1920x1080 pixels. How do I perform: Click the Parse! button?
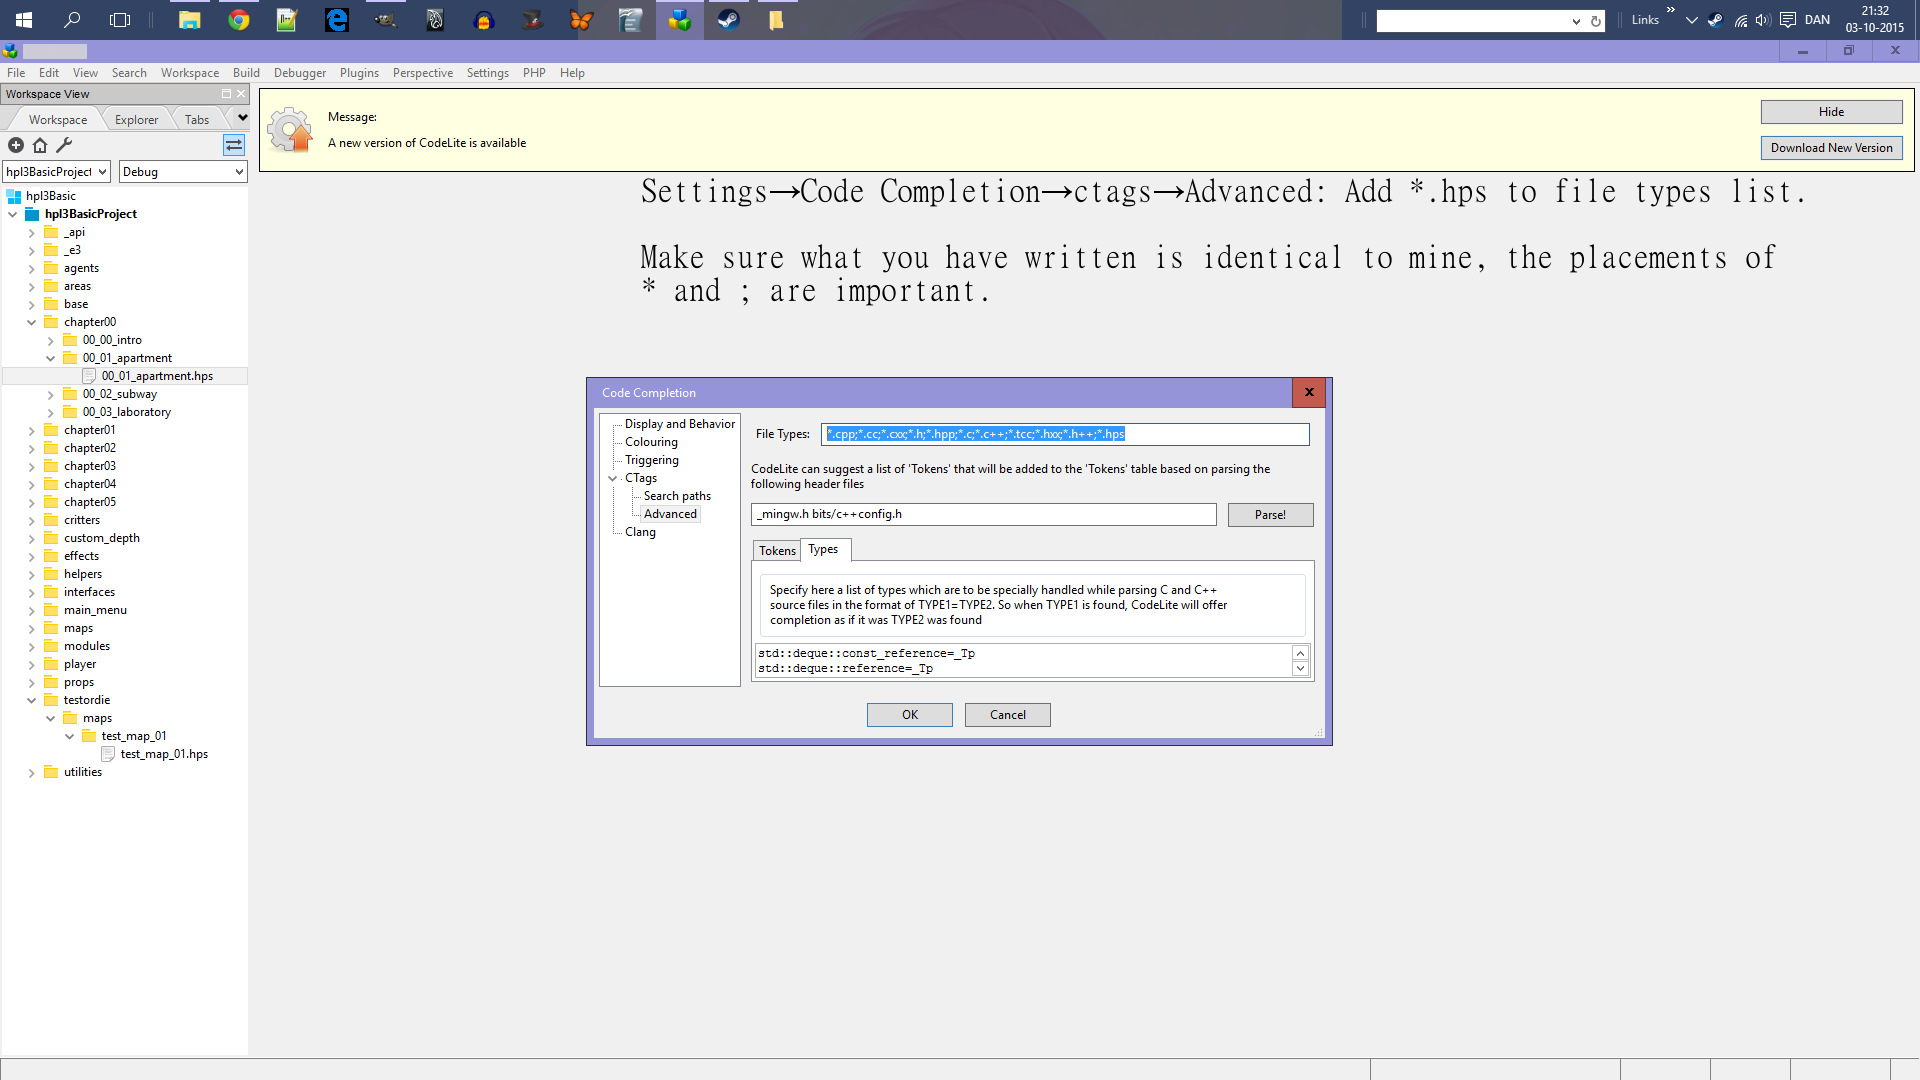1271,515
